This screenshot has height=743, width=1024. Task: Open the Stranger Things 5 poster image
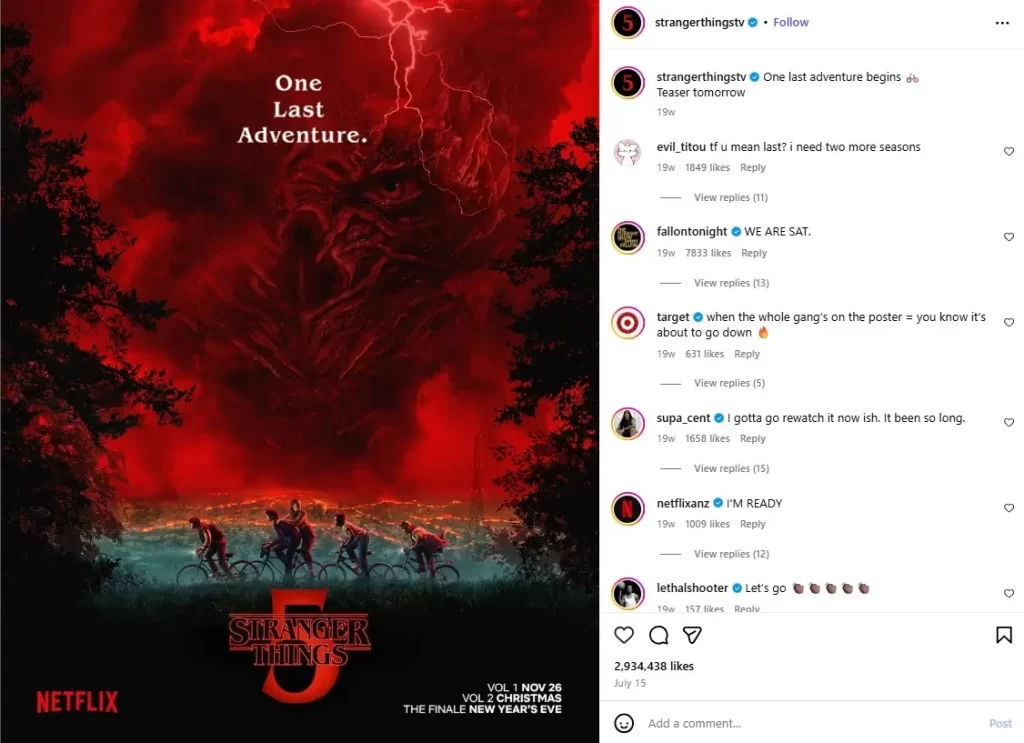[x=300, y=372]
